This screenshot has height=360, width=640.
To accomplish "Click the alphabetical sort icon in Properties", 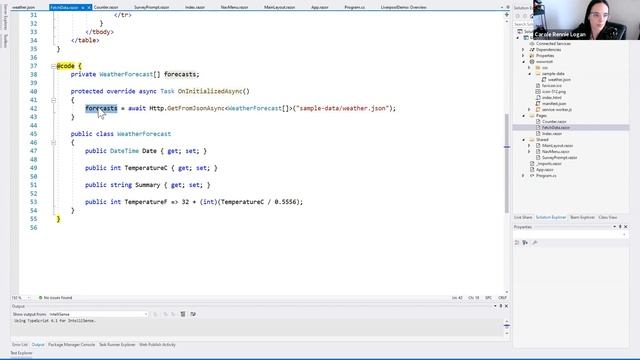I will point(525,243).
